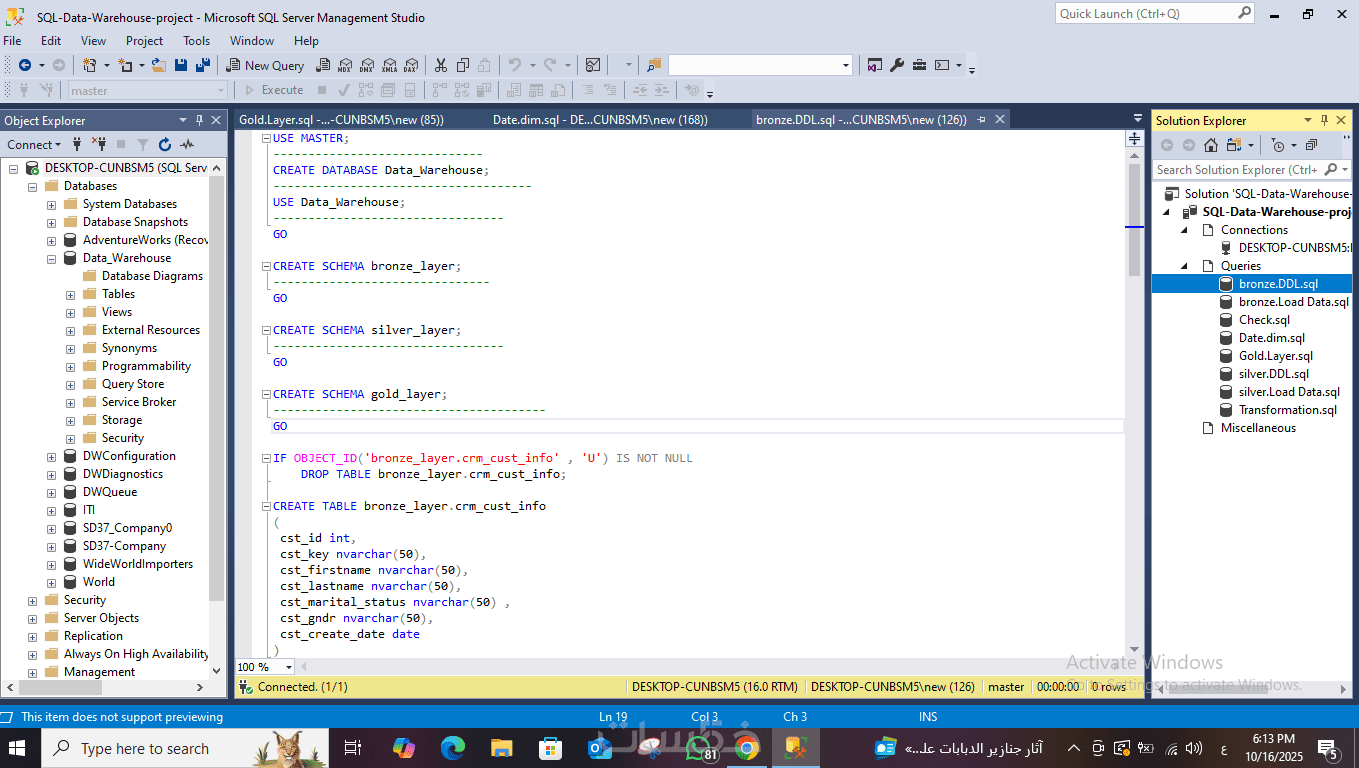Viewport: 1359px width, 768px height.
Task: Open Activity Monitor icon in Object Explorer
Action: coord(187,145)
